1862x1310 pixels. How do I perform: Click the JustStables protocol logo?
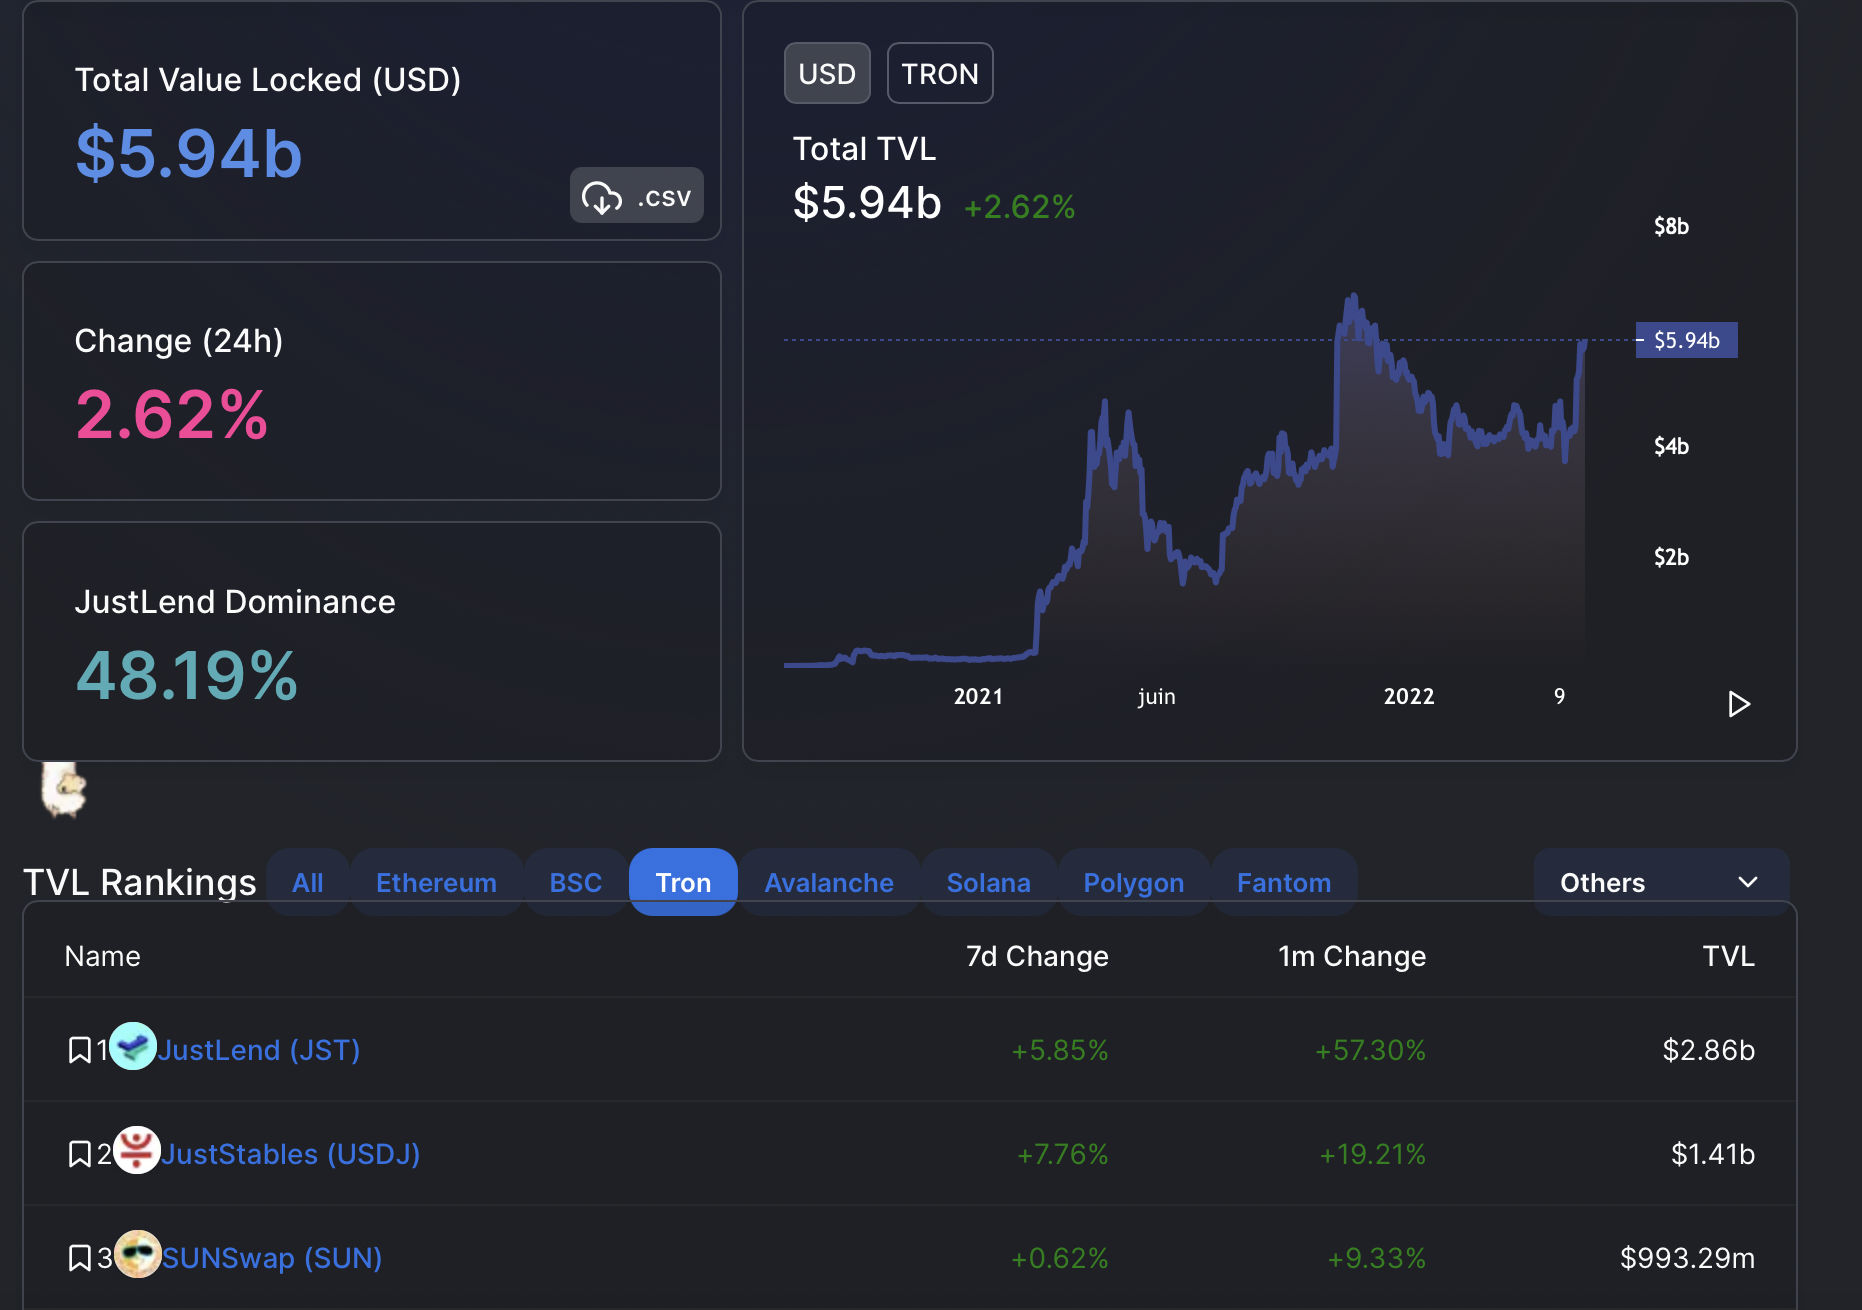tap(137, 1151)
